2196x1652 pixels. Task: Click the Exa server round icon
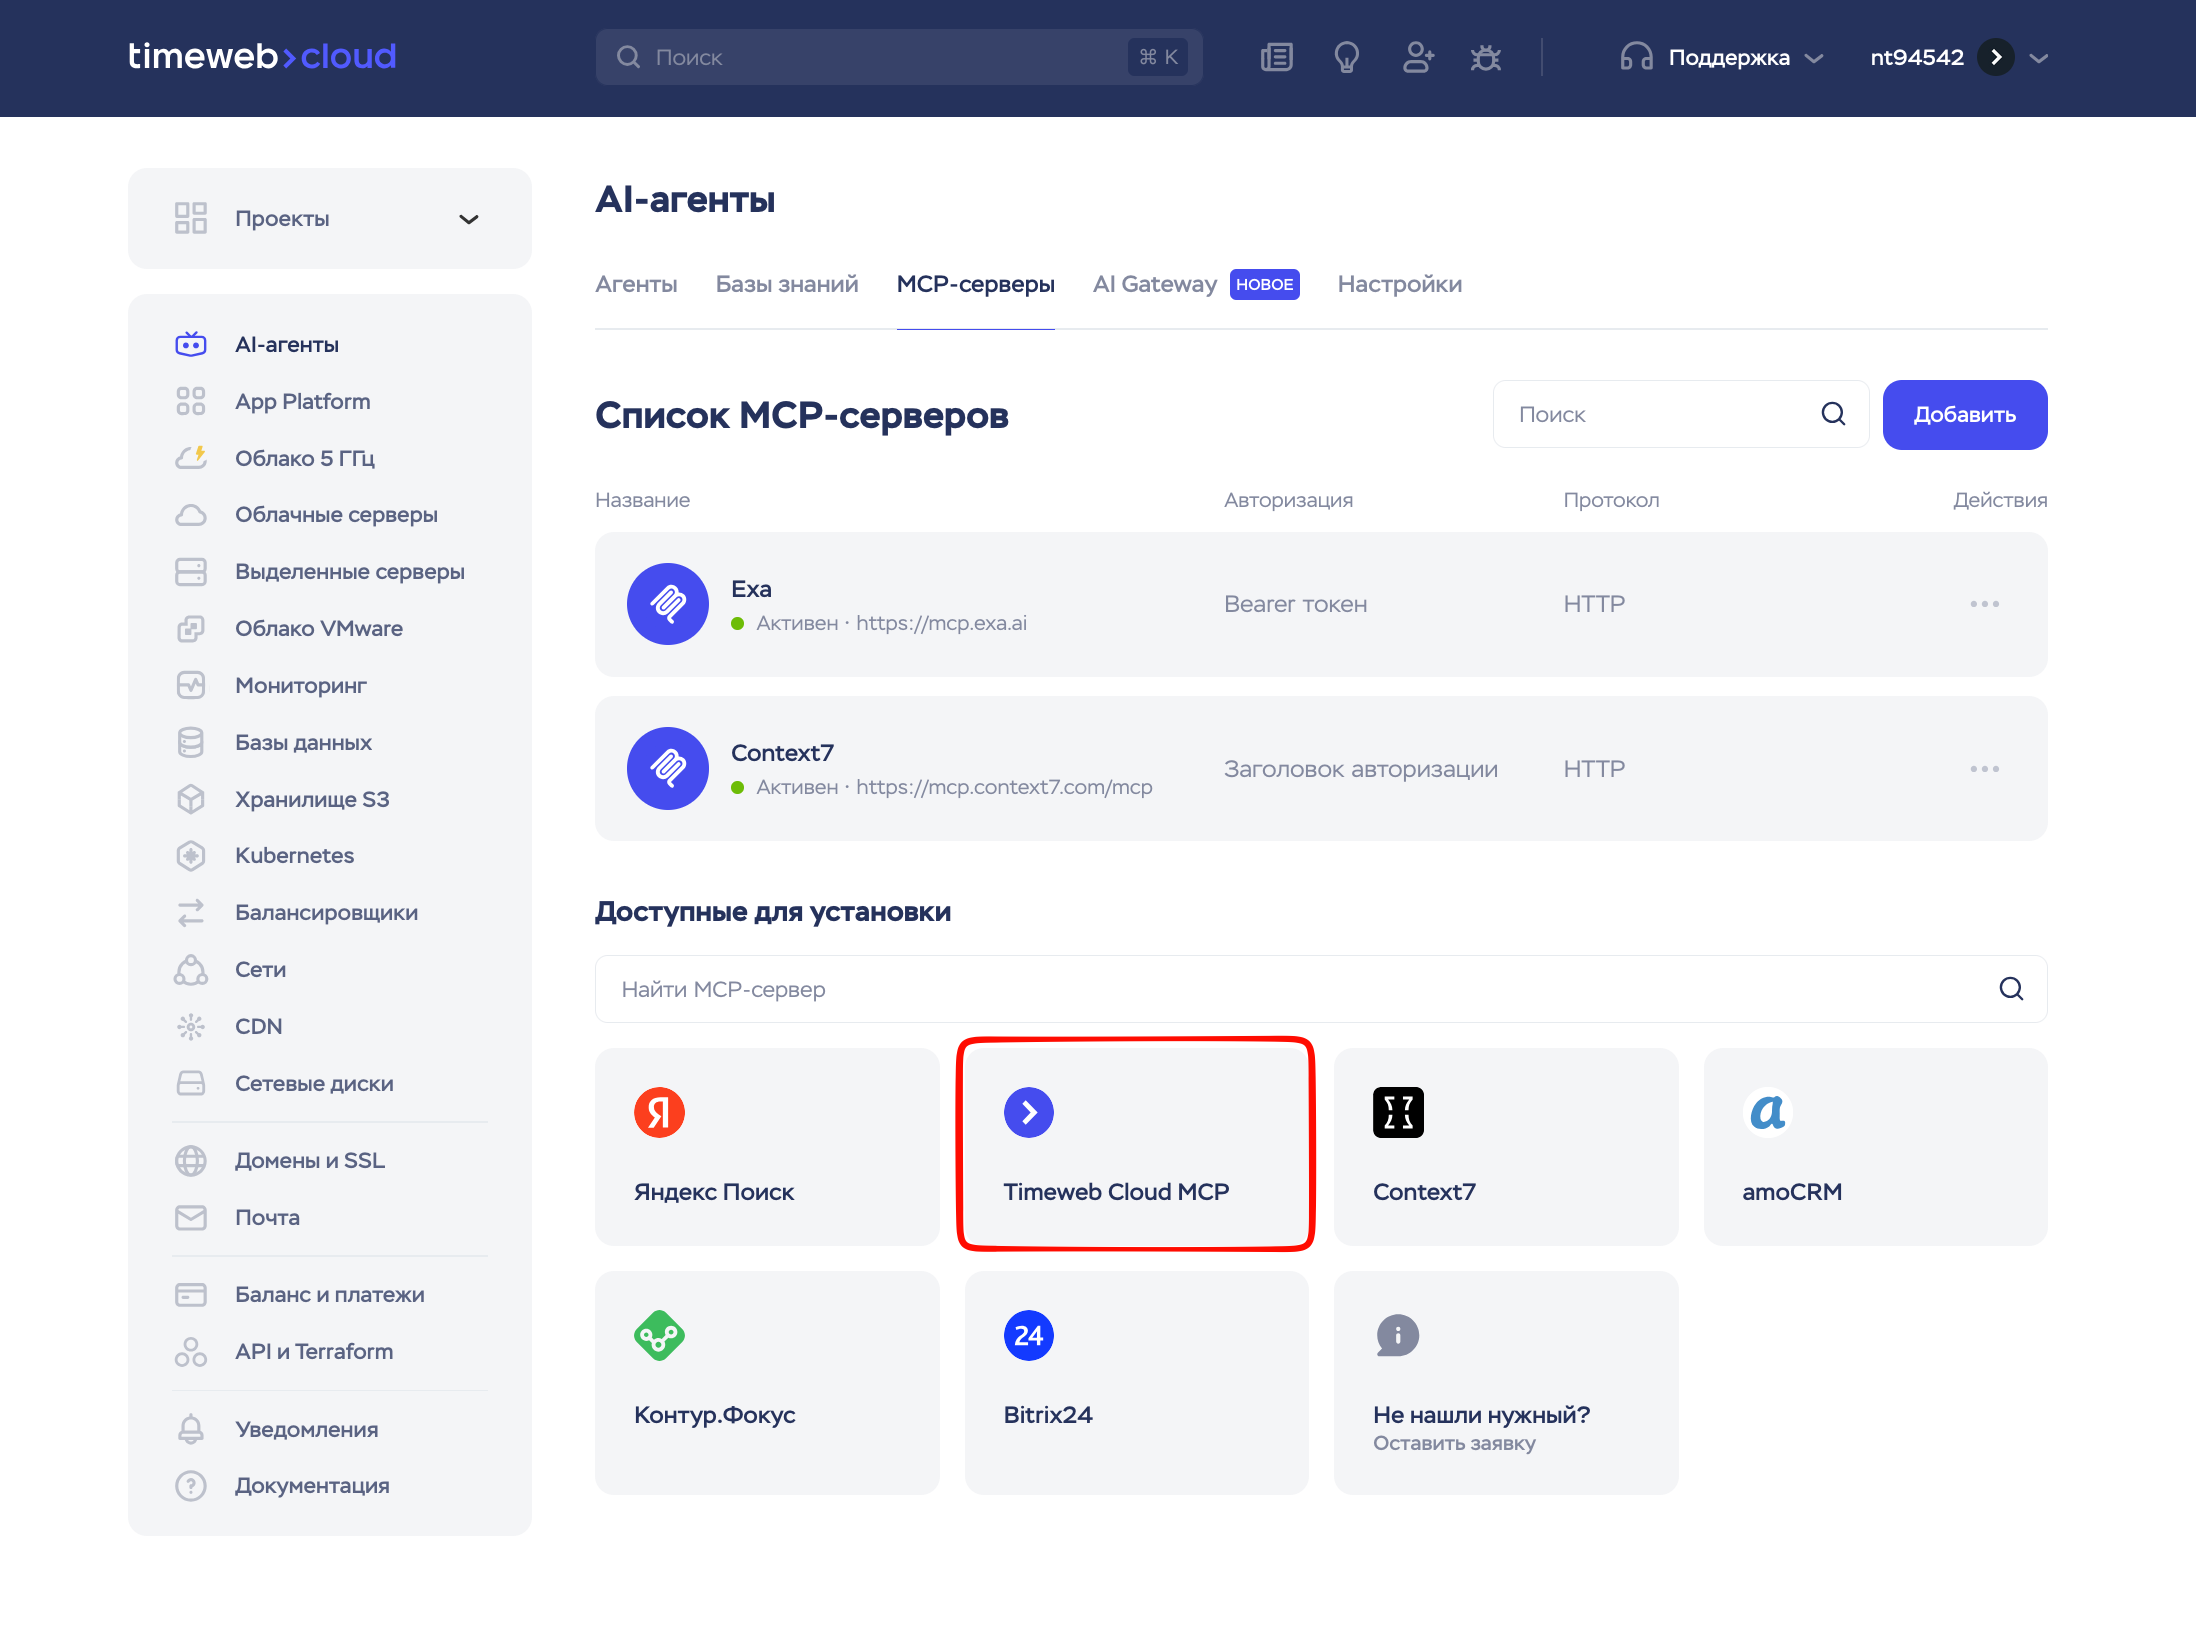pos(668,604)
